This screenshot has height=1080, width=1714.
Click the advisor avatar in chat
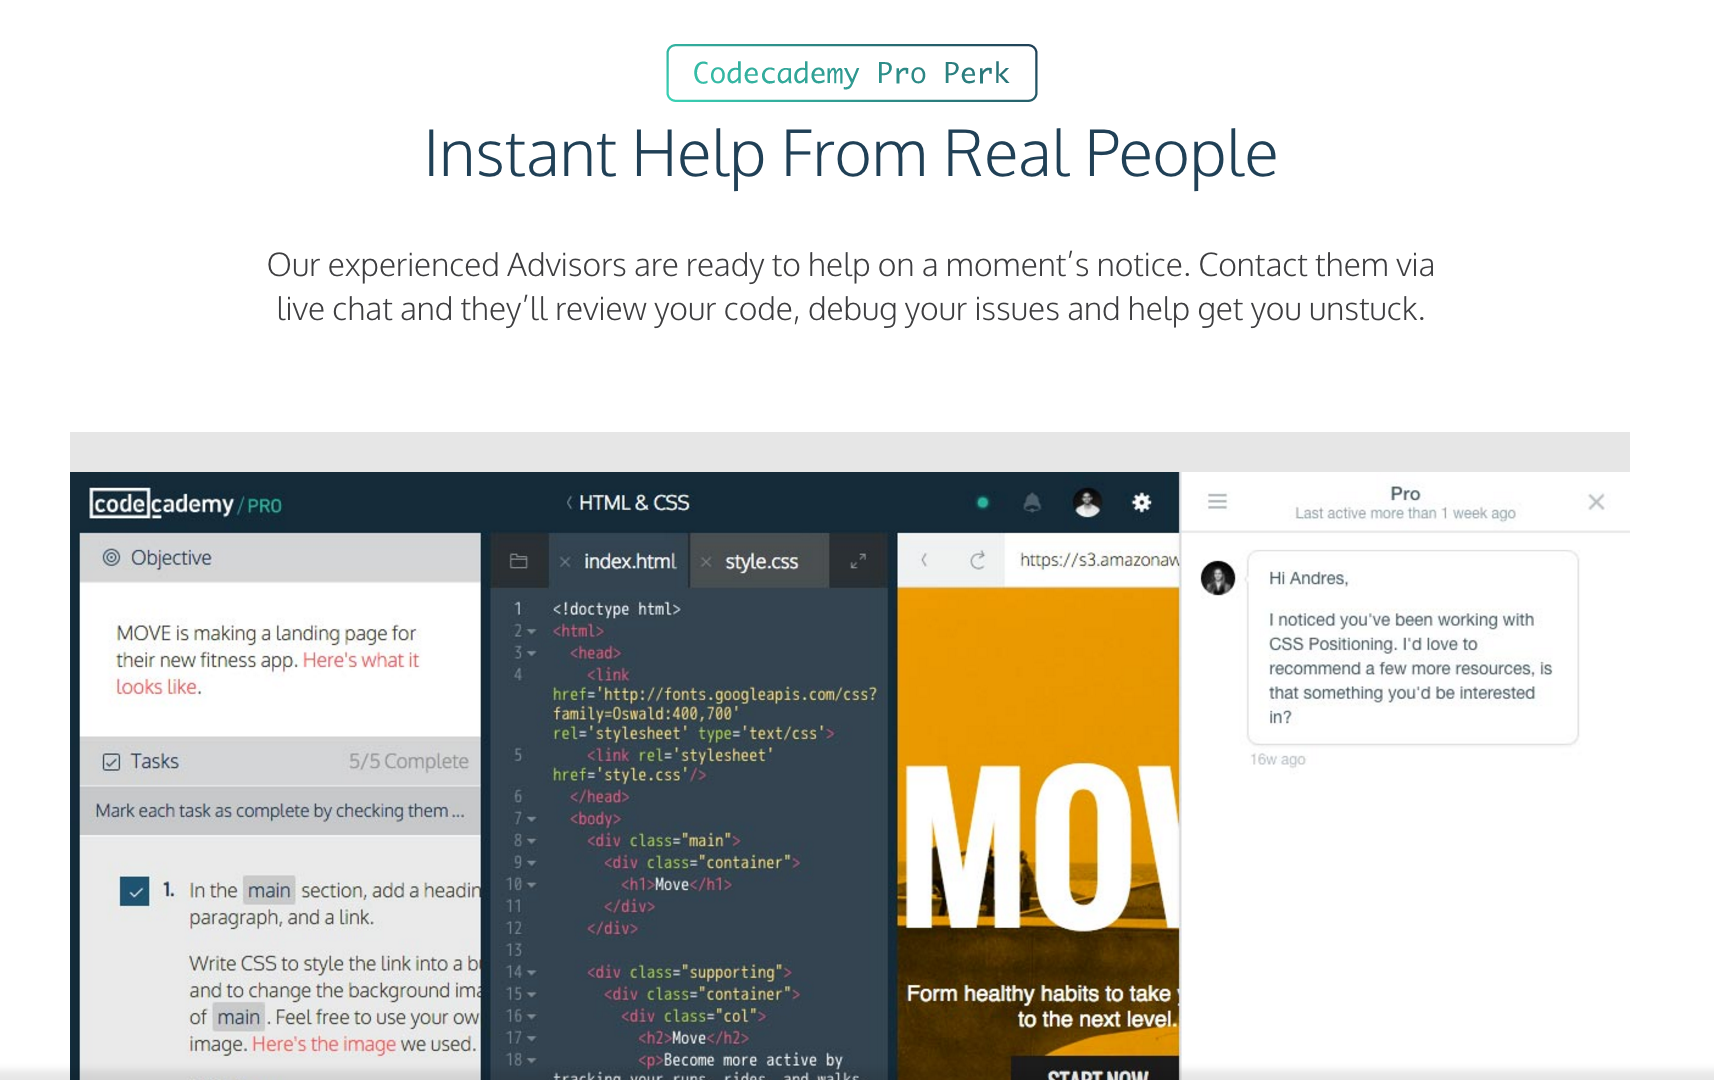[x=1218, y=578]
